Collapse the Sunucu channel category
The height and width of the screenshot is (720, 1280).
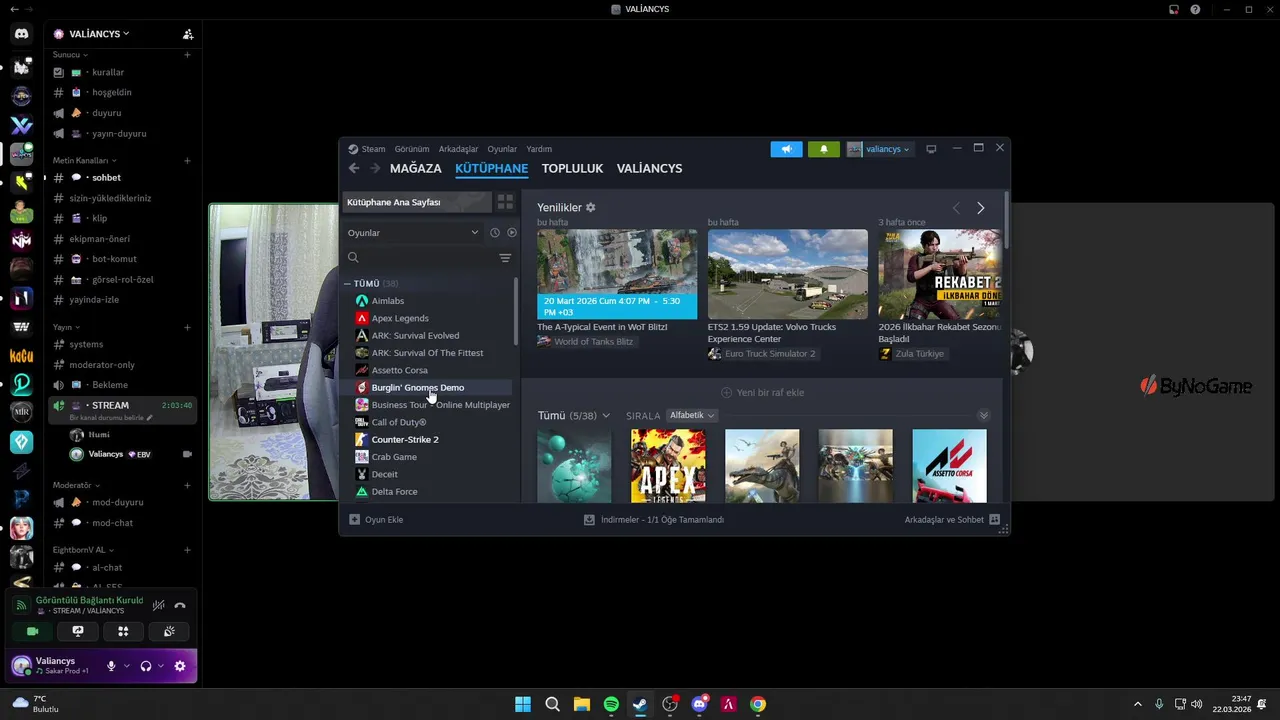tap(70, 55)
